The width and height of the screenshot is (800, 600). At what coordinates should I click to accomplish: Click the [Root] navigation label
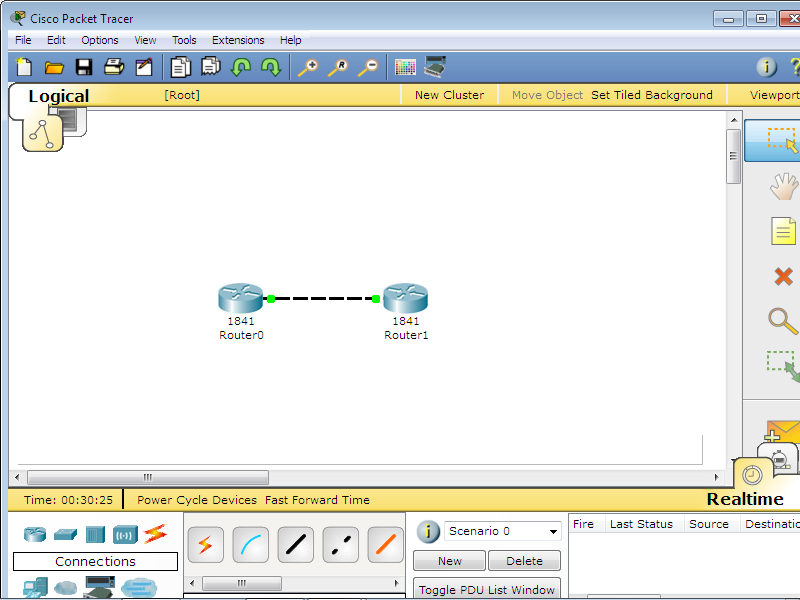click(x=182, y=95)
